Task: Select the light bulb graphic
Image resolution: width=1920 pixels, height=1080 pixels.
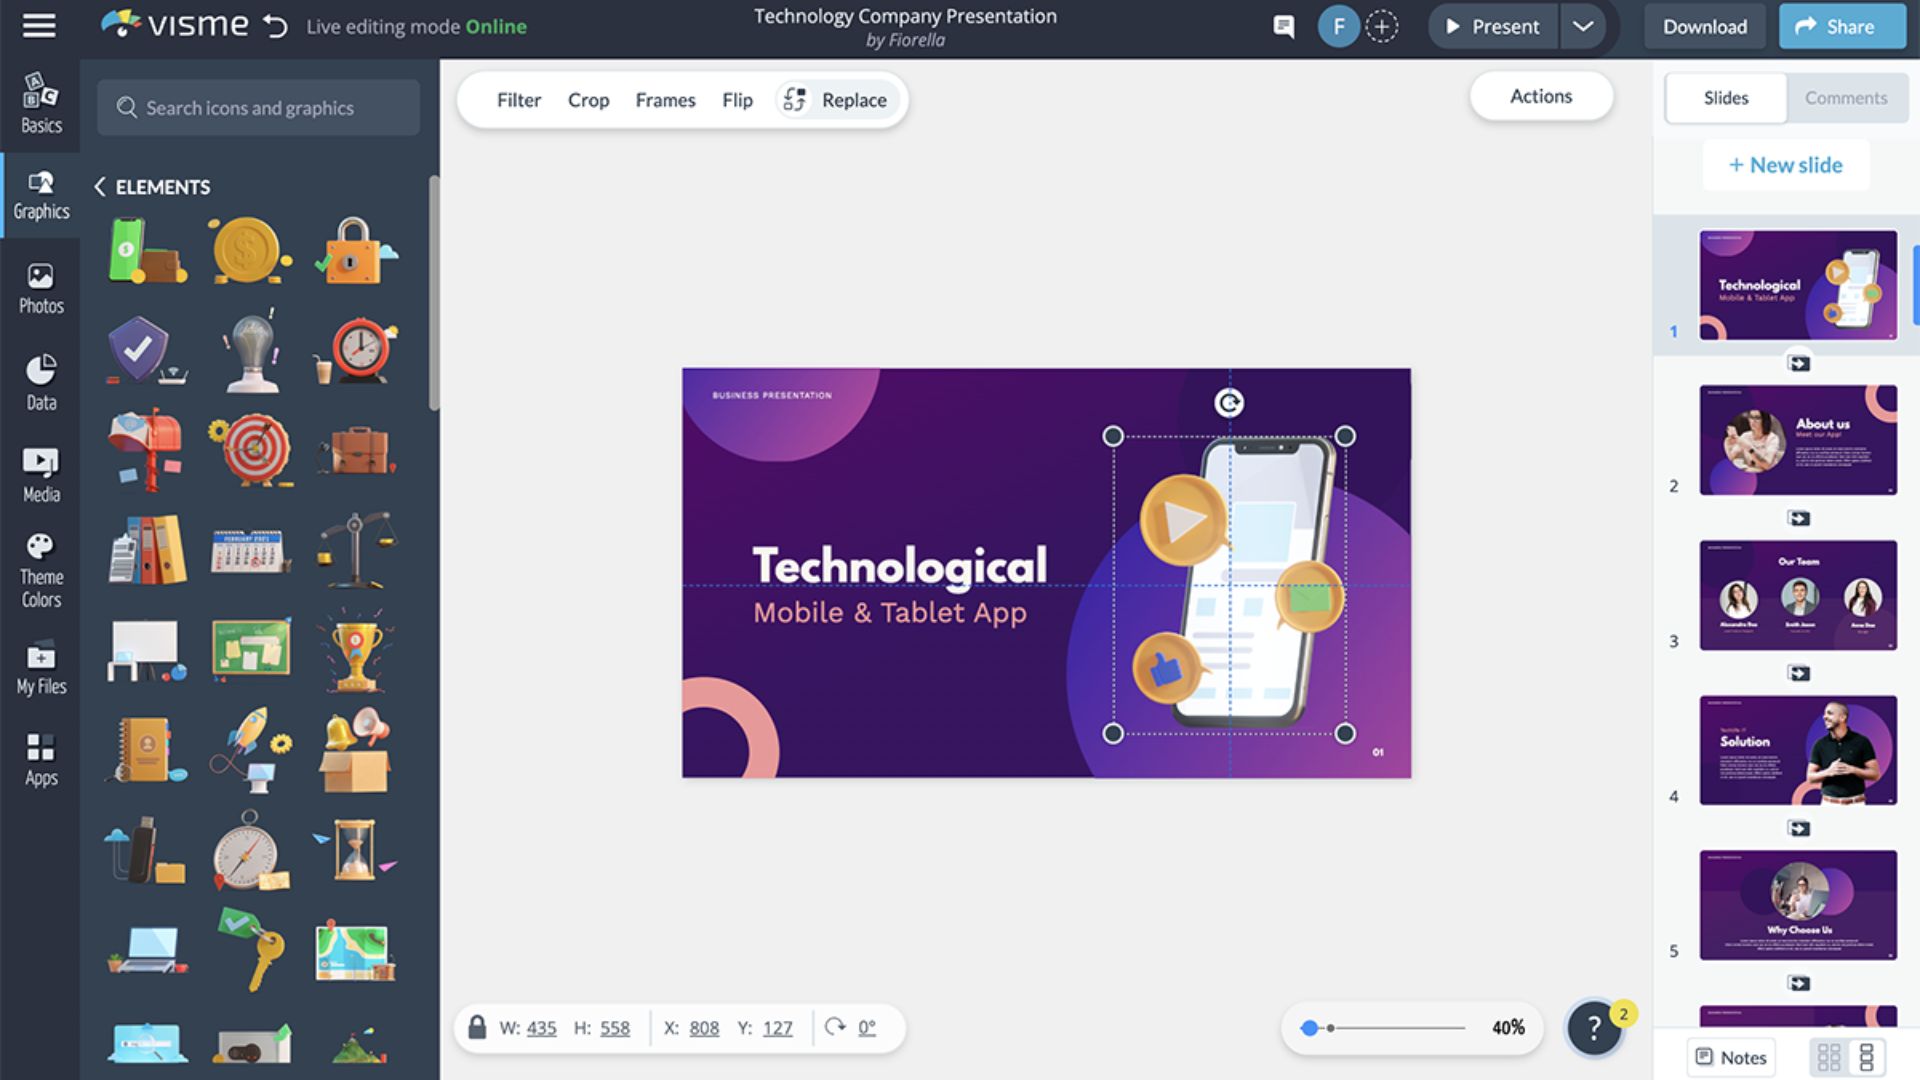Action: pos(250,350)
